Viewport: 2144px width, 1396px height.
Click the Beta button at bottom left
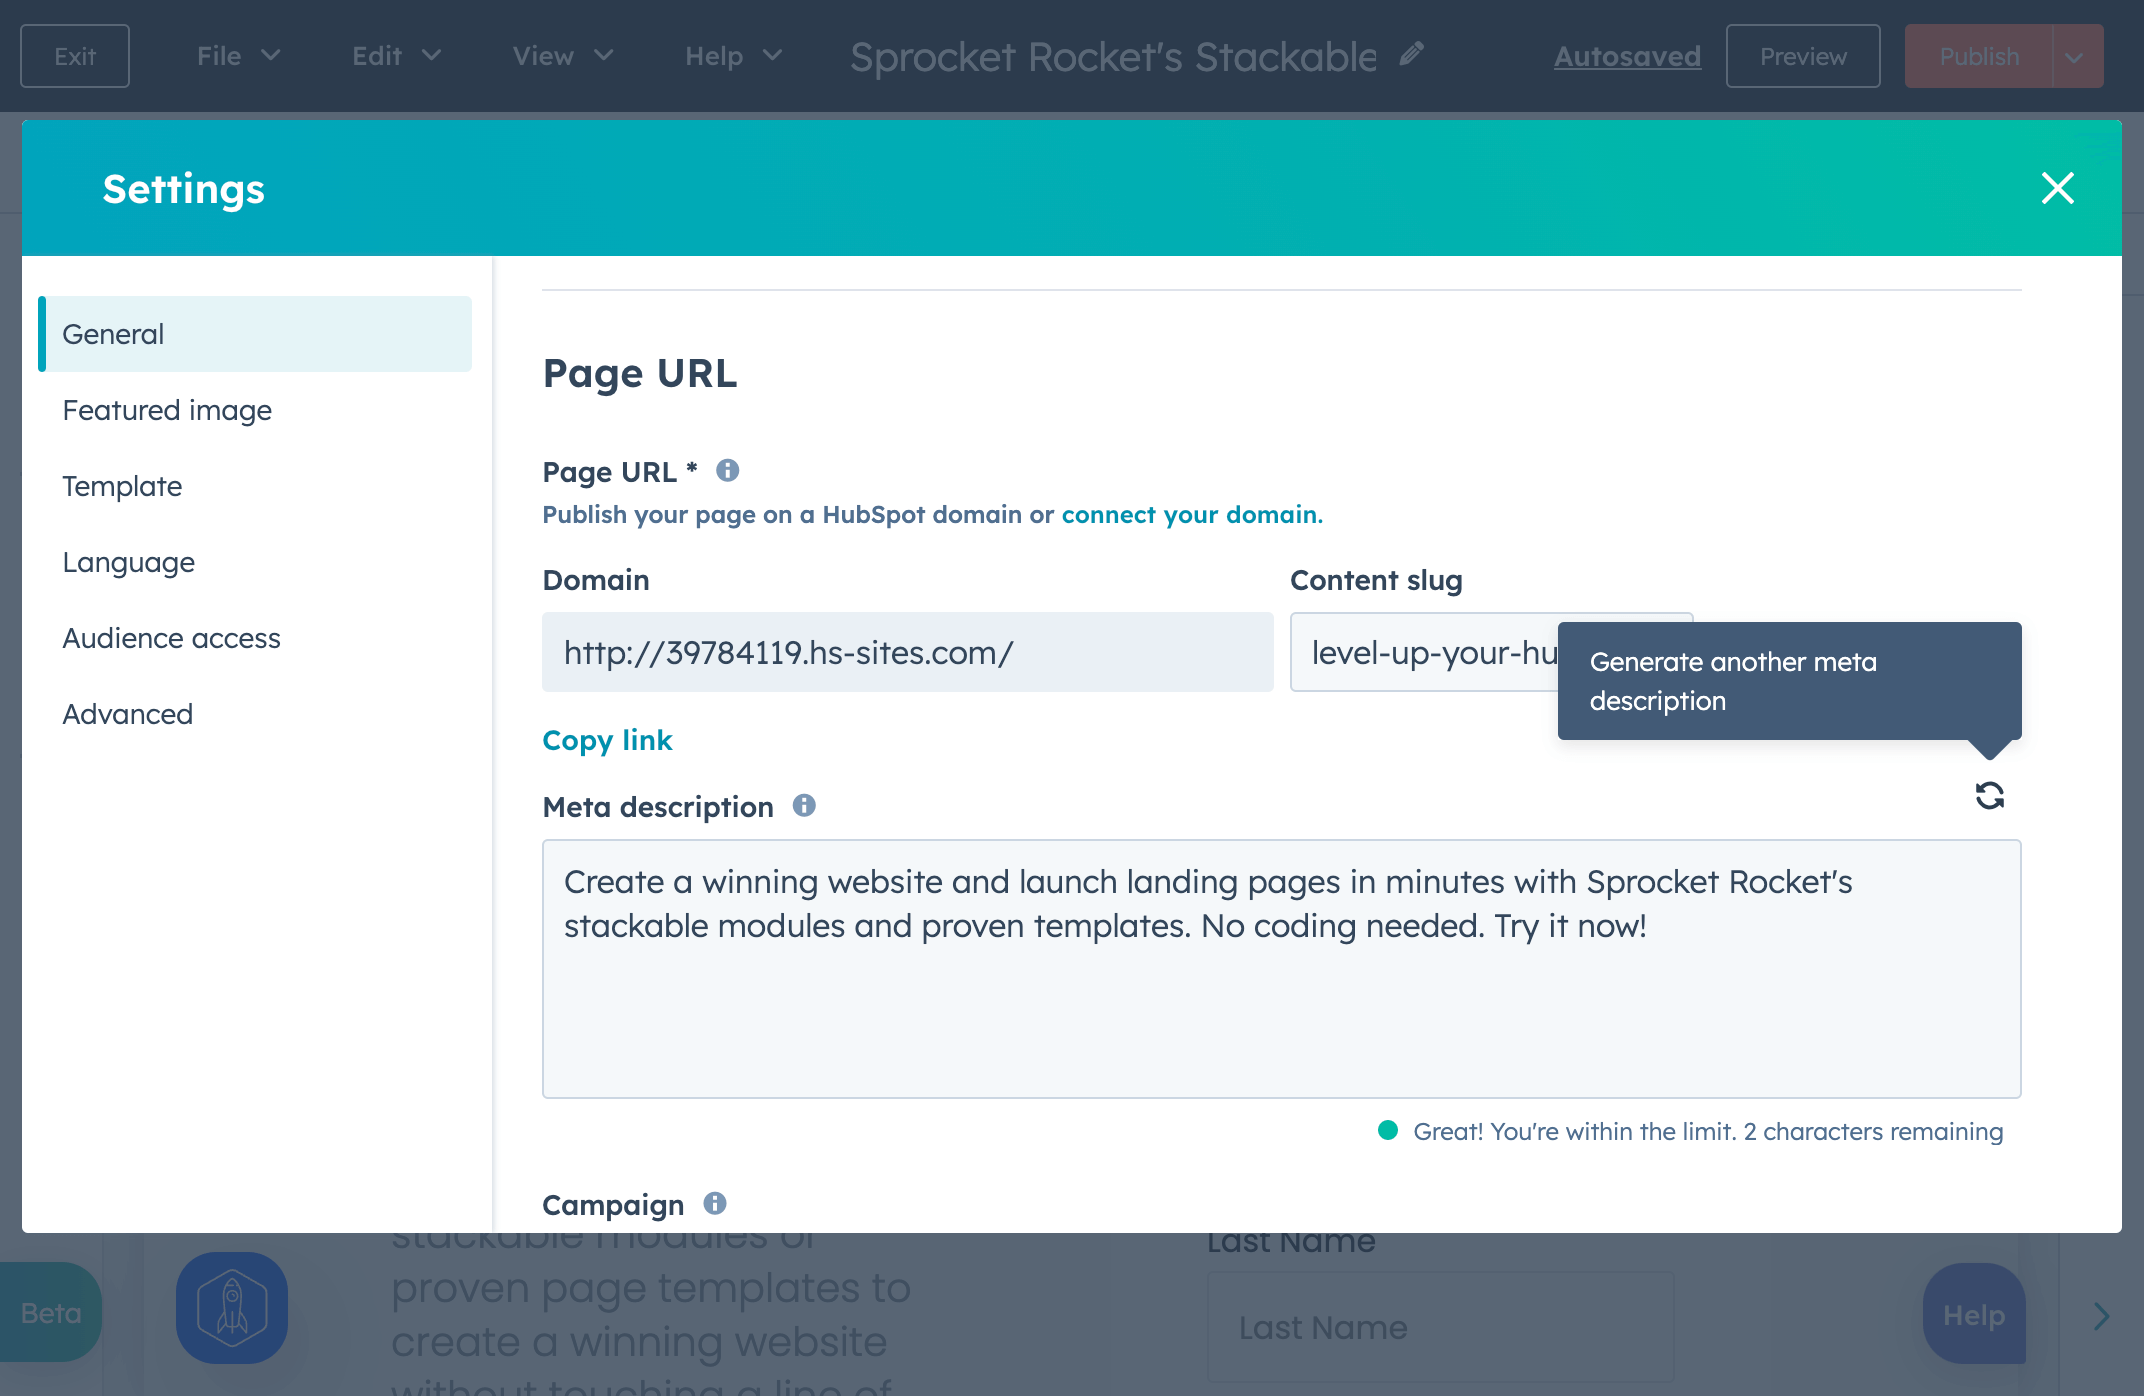point(50,1312)
